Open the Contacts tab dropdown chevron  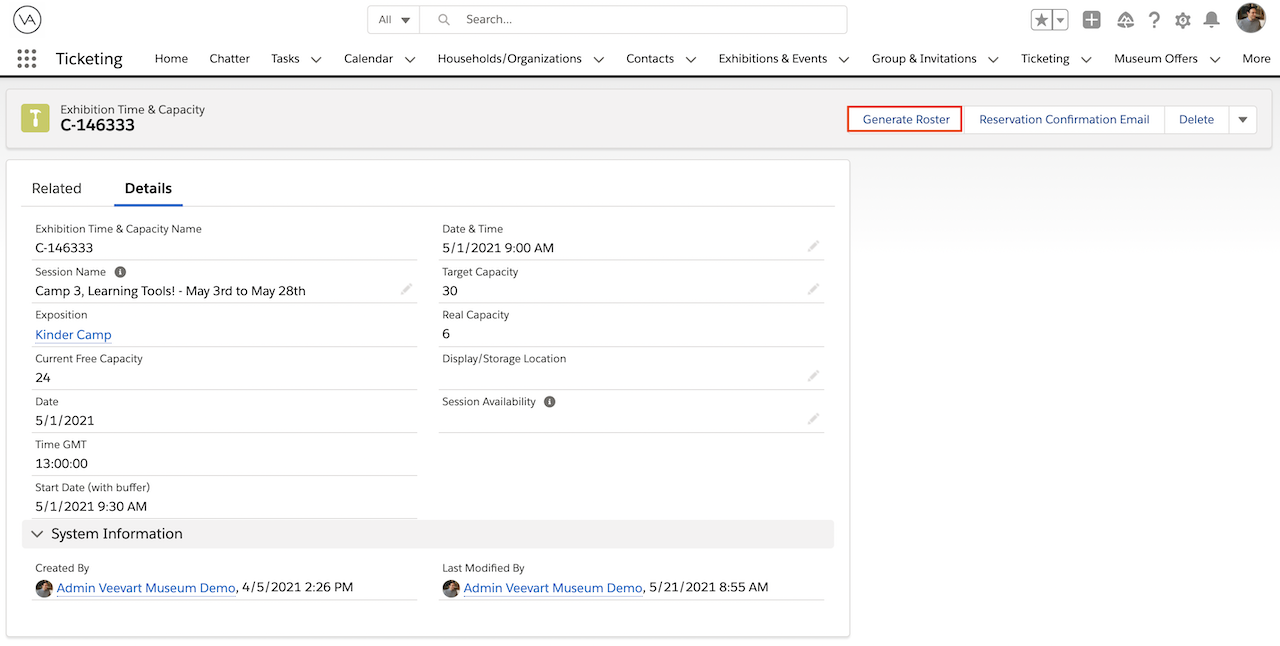pos(691,59)
